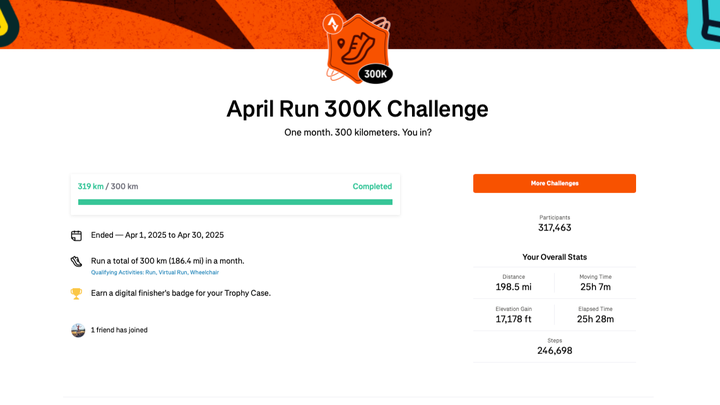Click the Your Overall Stats heading
The height and width of the screenshot is (405, 720).
tap(554, 257)
